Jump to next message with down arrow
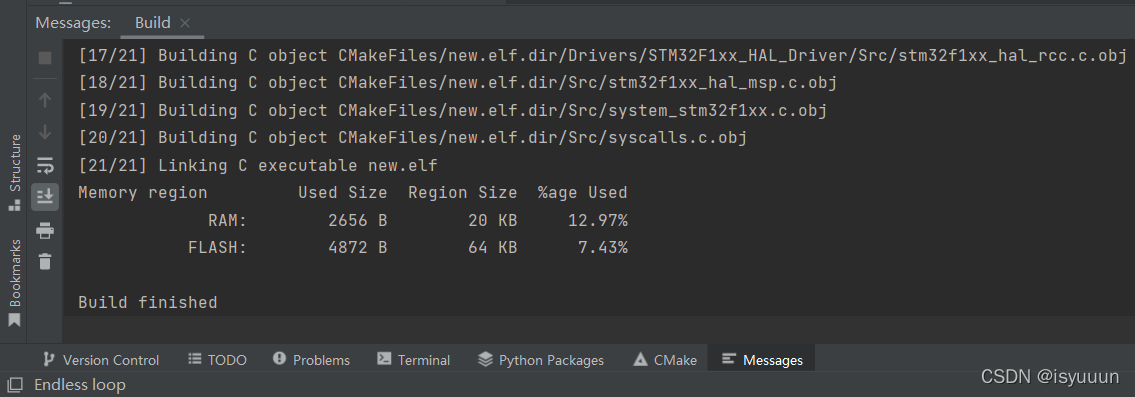 [x=45, y=132]
